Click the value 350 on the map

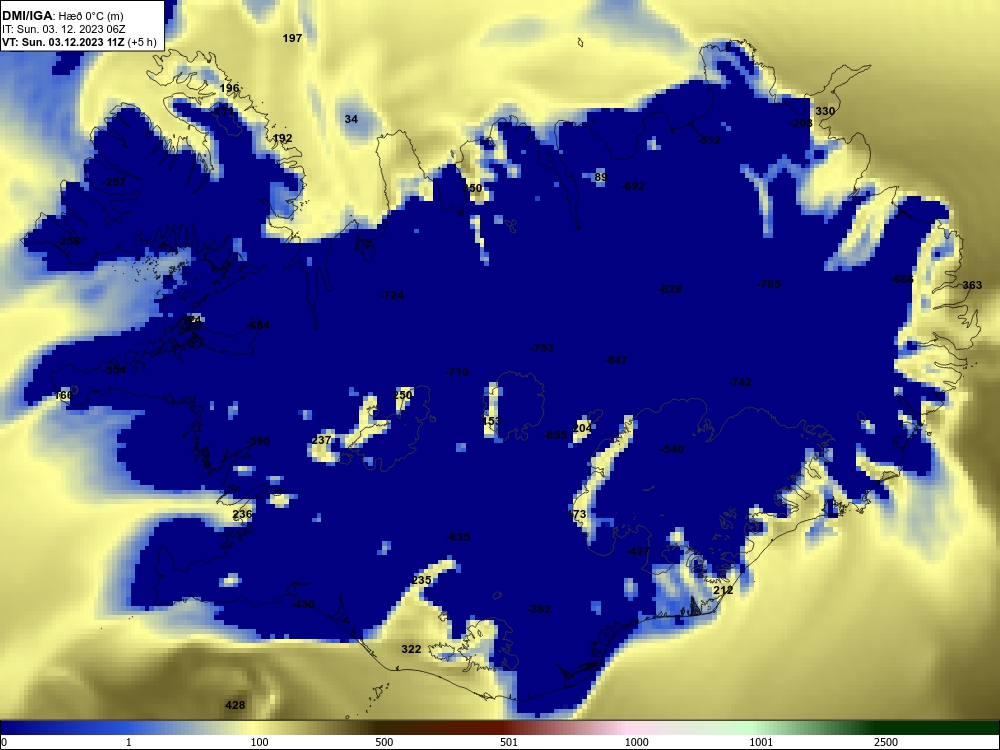point(473,188)
